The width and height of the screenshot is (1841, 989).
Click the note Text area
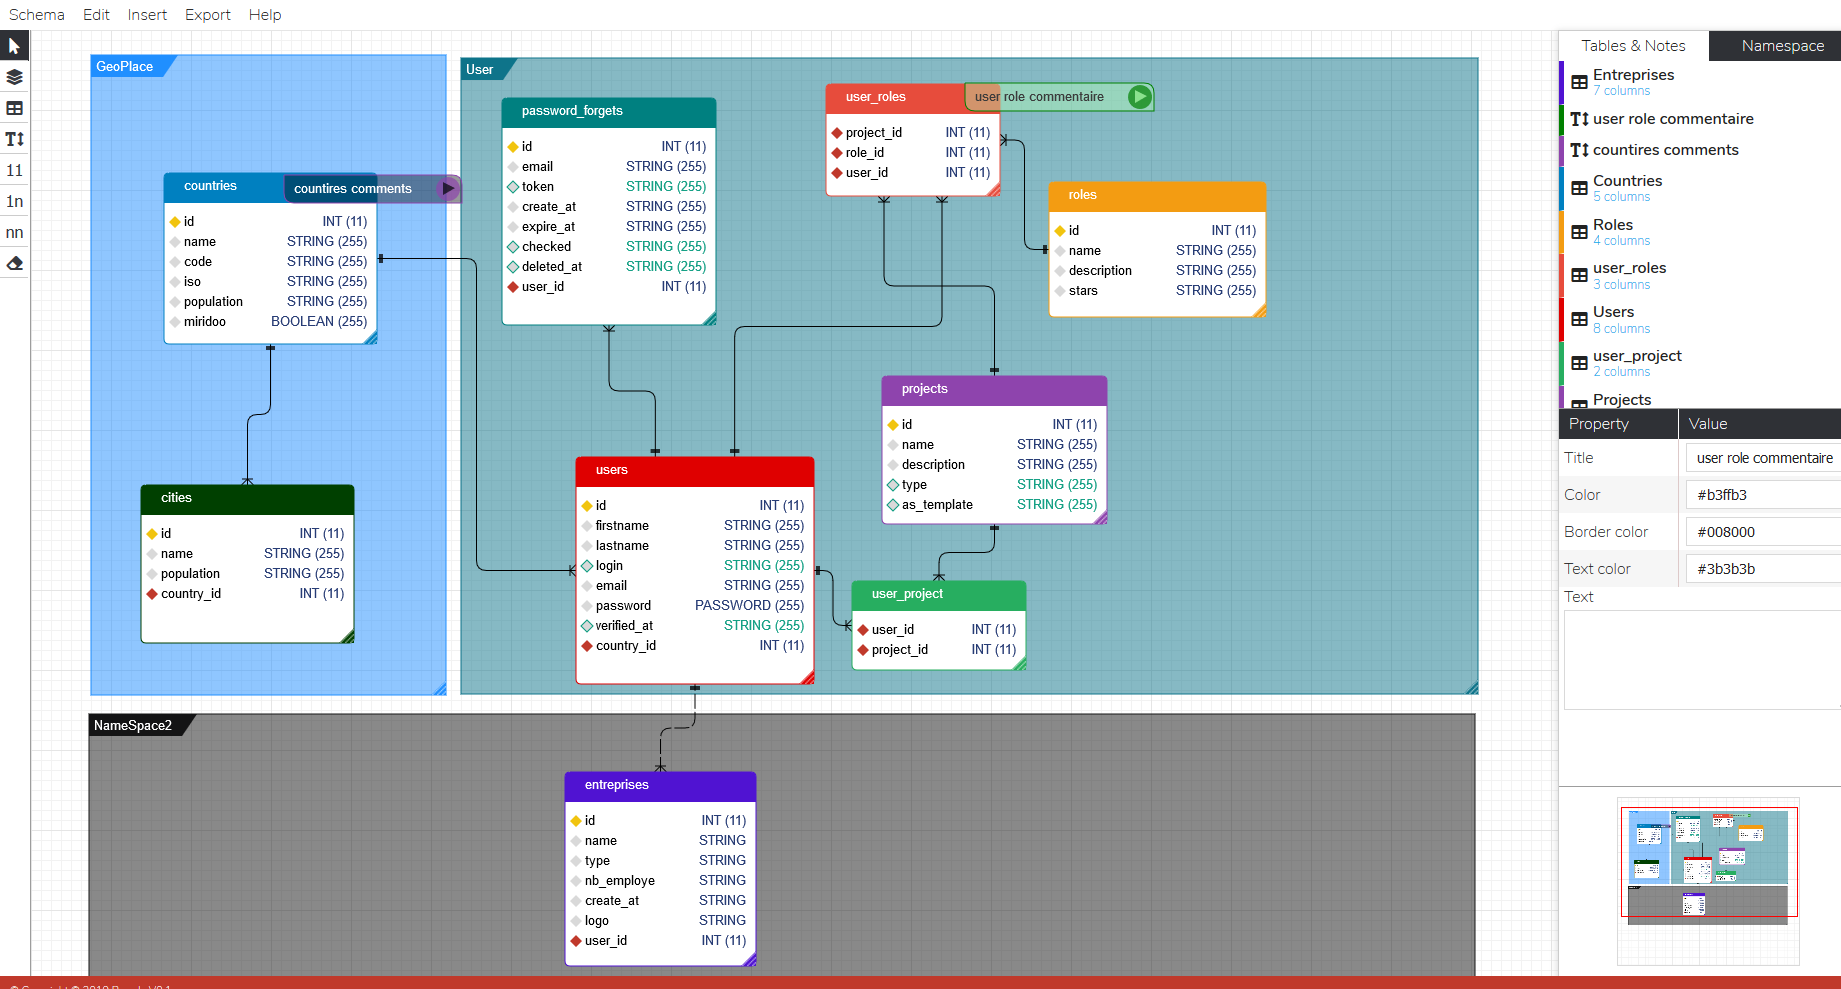(1702, 660)
